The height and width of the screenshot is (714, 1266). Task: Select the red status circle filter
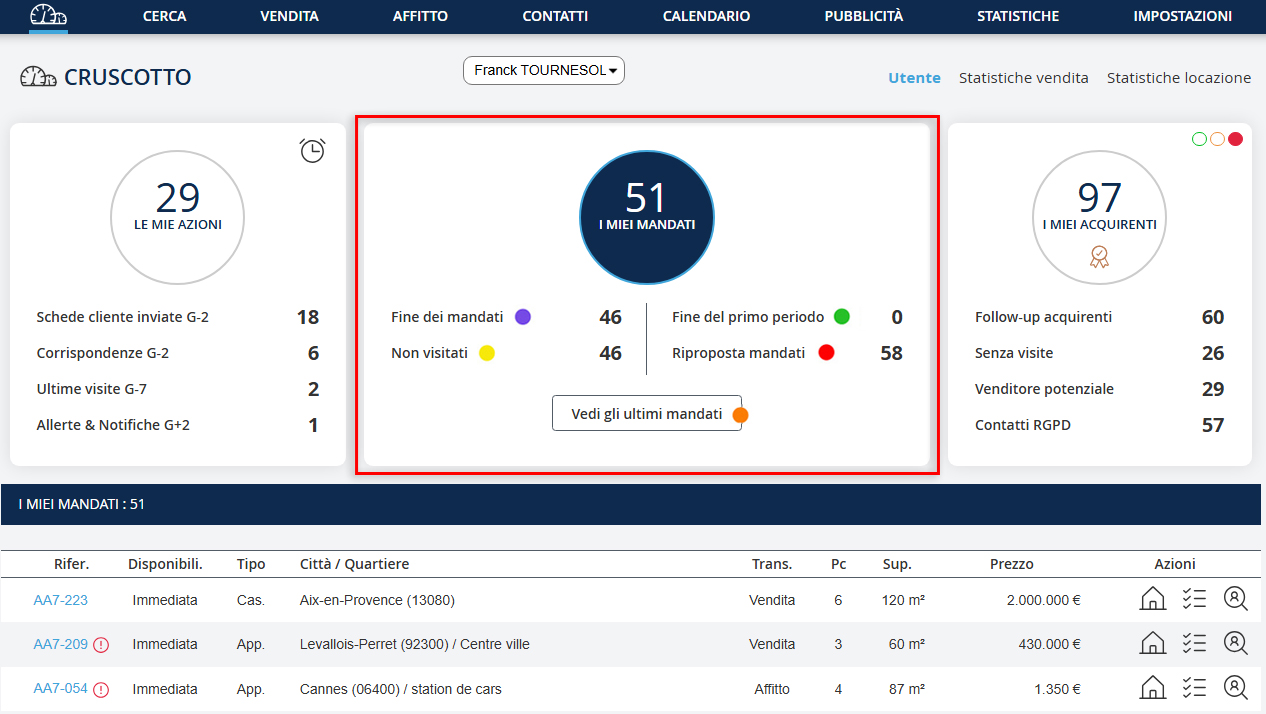tap(1235, 139)
